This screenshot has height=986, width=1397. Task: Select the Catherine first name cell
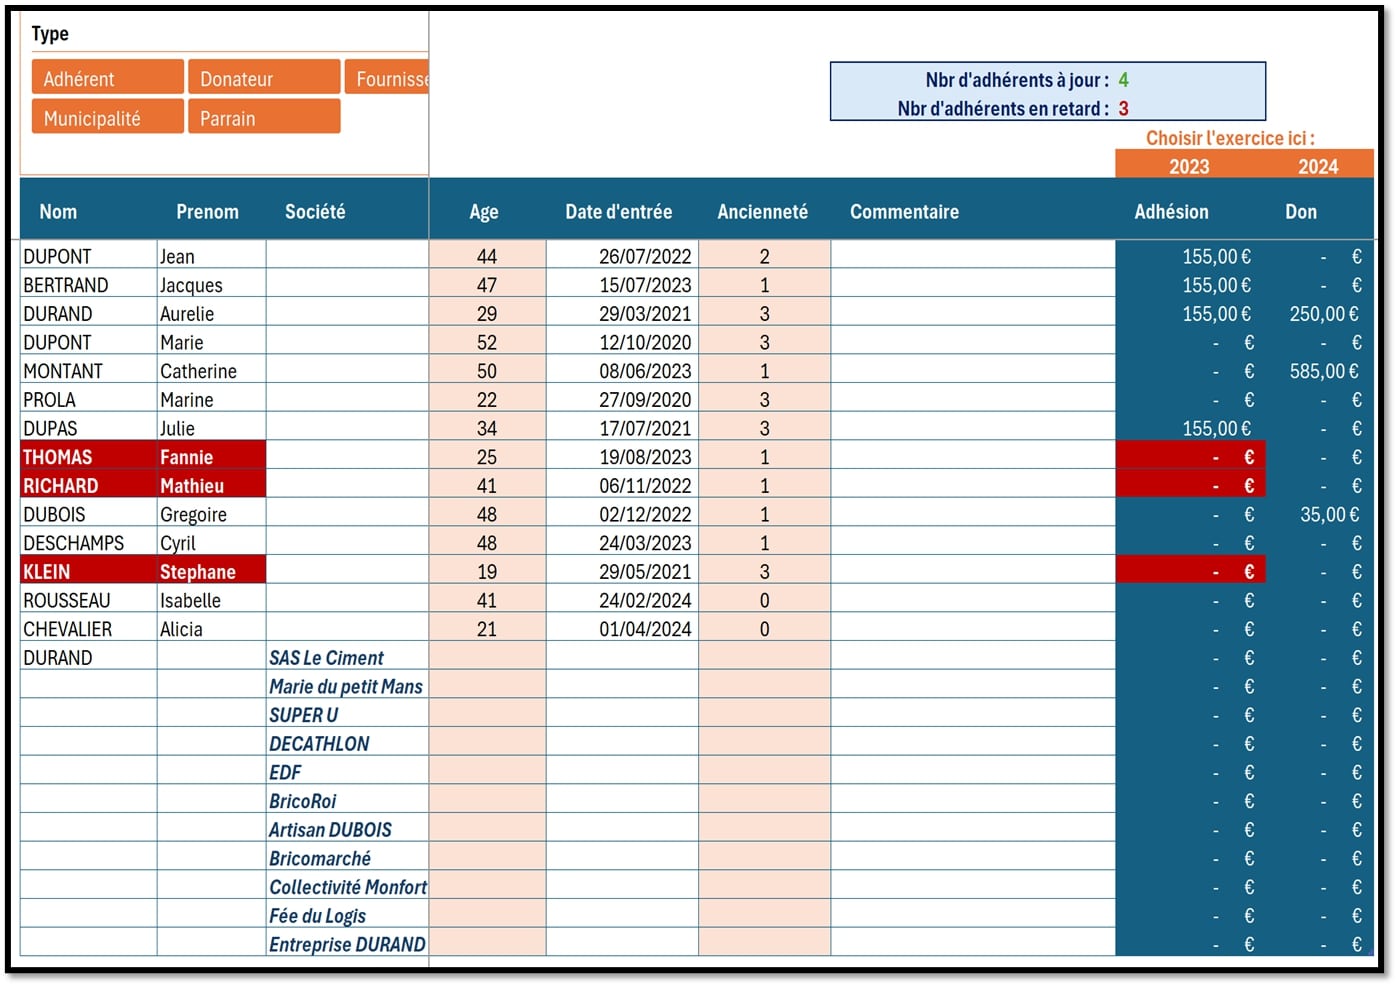coord(211,371)
